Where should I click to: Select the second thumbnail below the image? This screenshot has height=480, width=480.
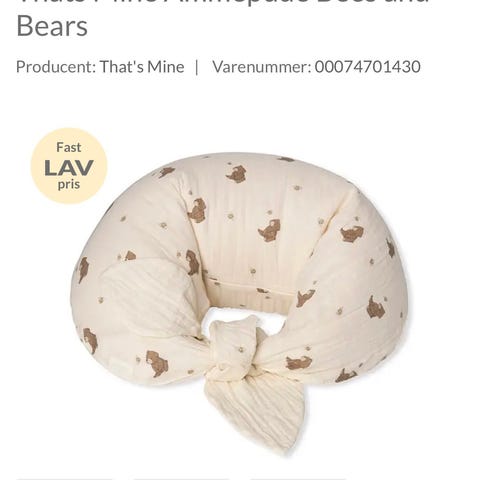pyautogui.click(x=182, y=479)
